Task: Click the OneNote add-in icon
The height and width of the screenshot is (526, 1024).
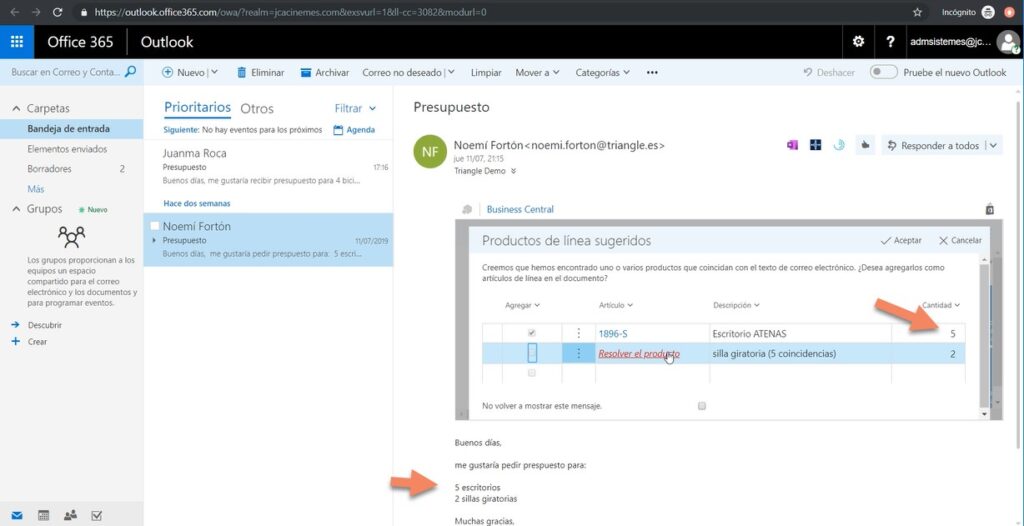Action: pos(792,145)
